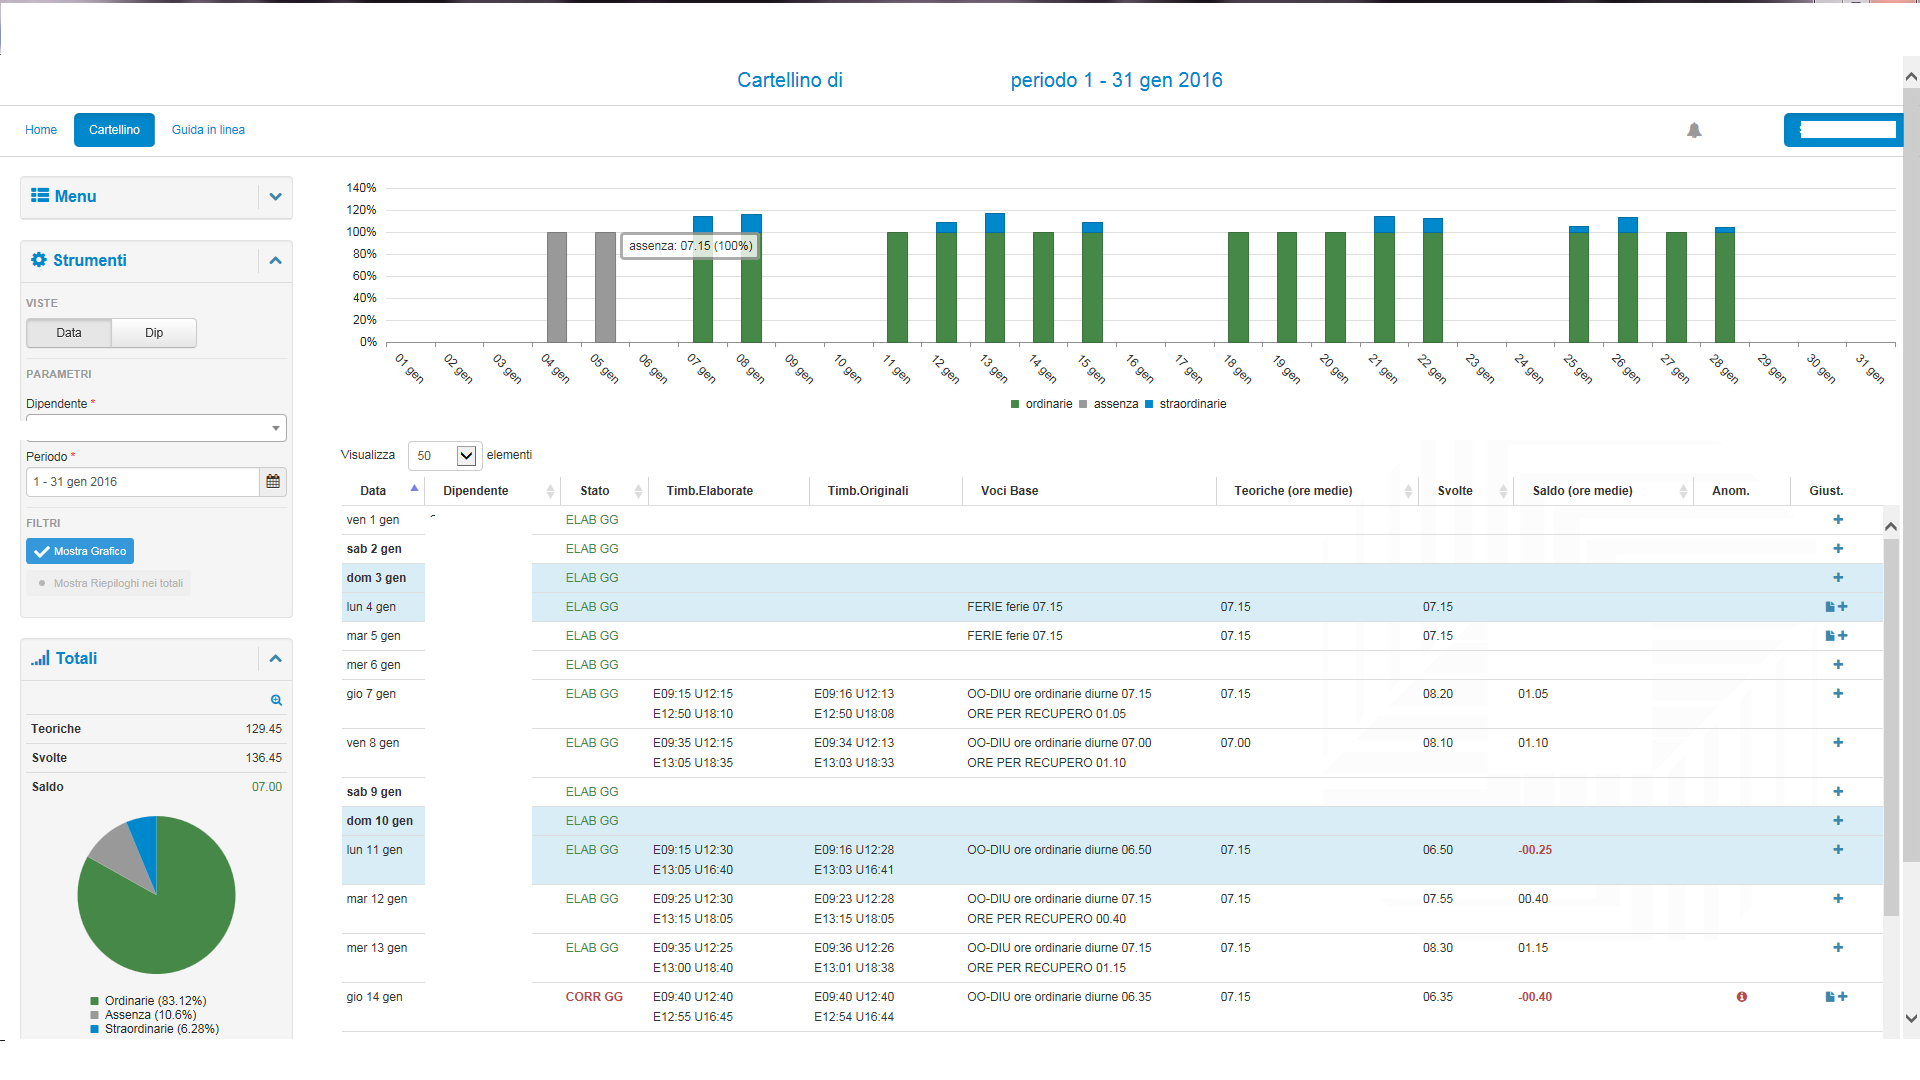Open the calendar picker for Periodo
The width and height of the screenshot is (1920, 1080).
pyautogui.click(x=273, y=482)
